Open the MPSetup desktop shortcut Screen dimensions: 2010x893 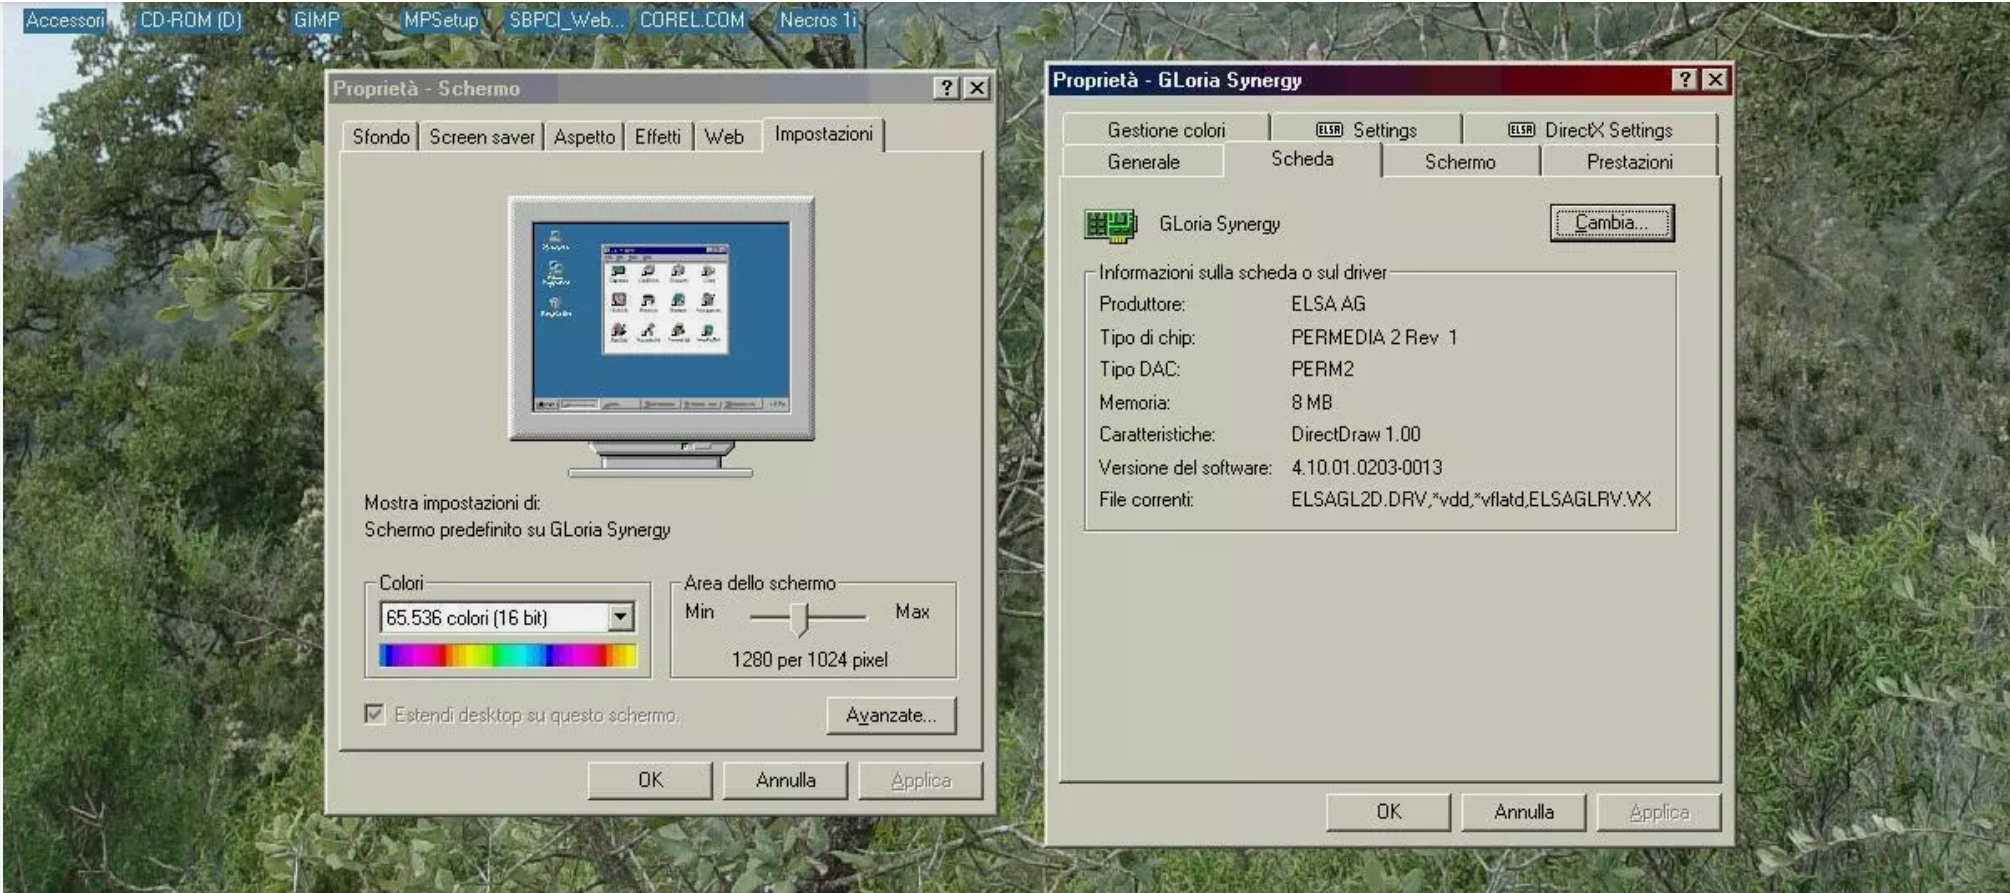coord(441,20)
